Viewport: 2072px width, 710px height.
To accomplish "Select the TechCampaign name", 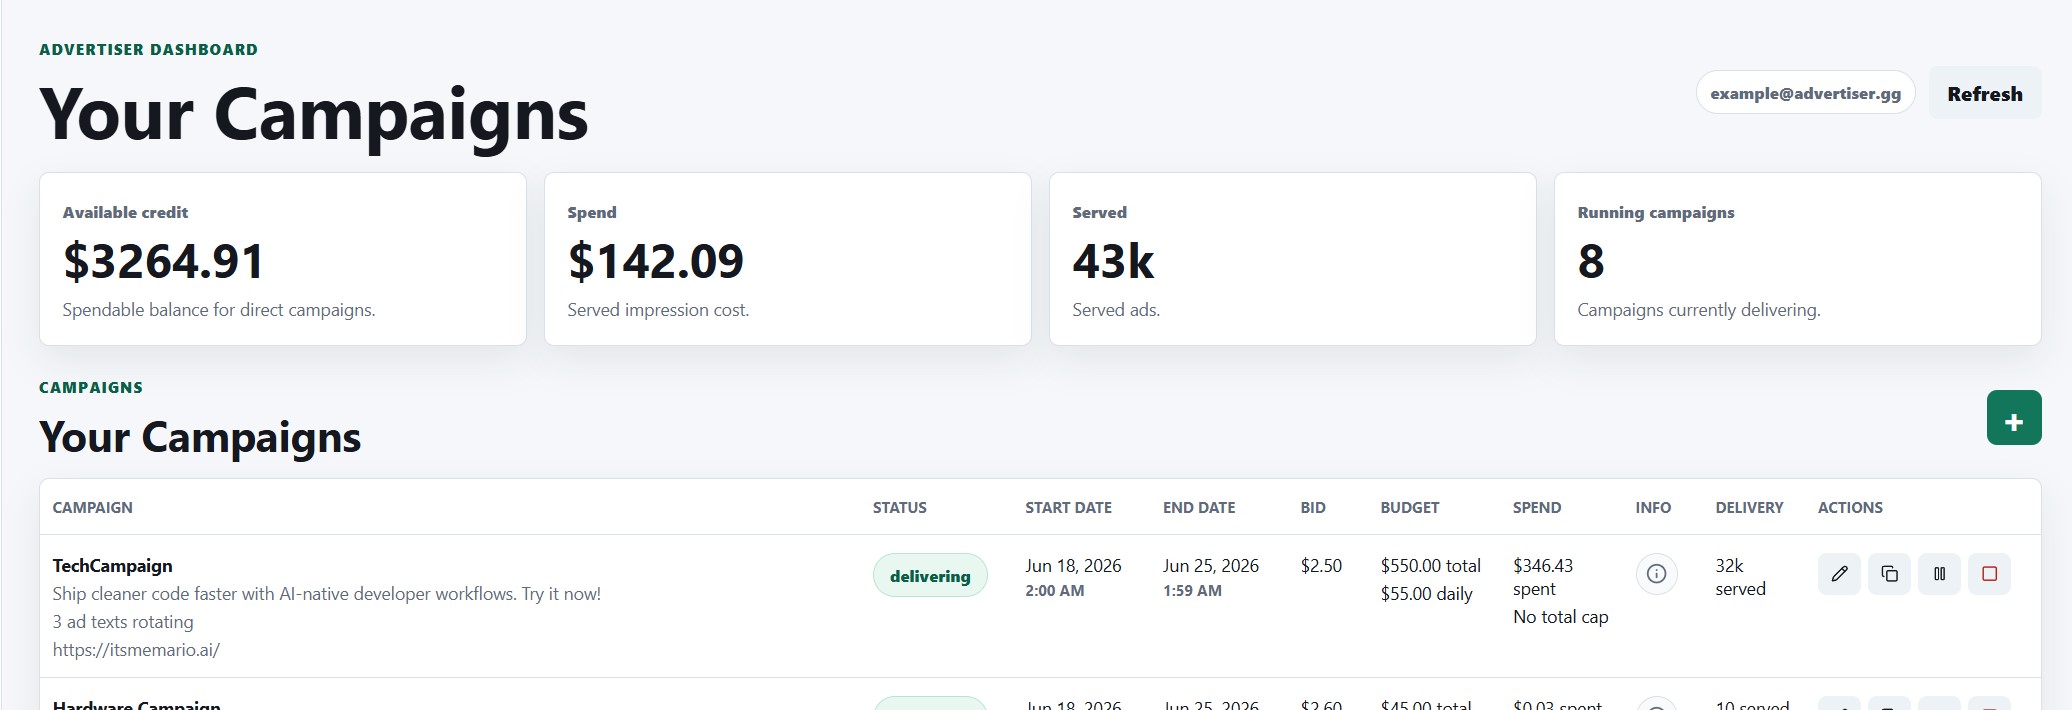I will click(x=112, y=566).
